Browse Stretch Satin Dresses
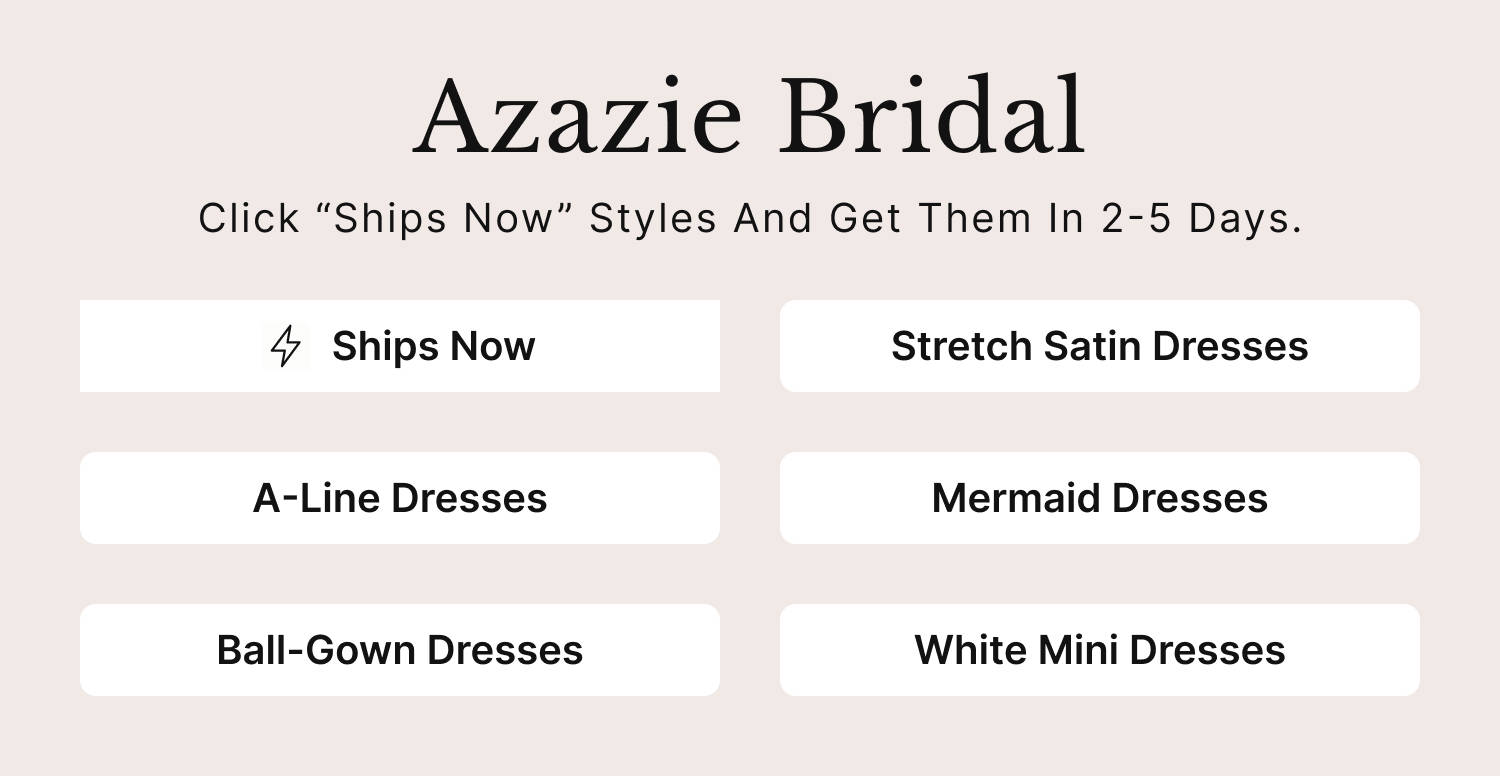This screenshot has width=1500, height=776. click(x=1099, y=346)
